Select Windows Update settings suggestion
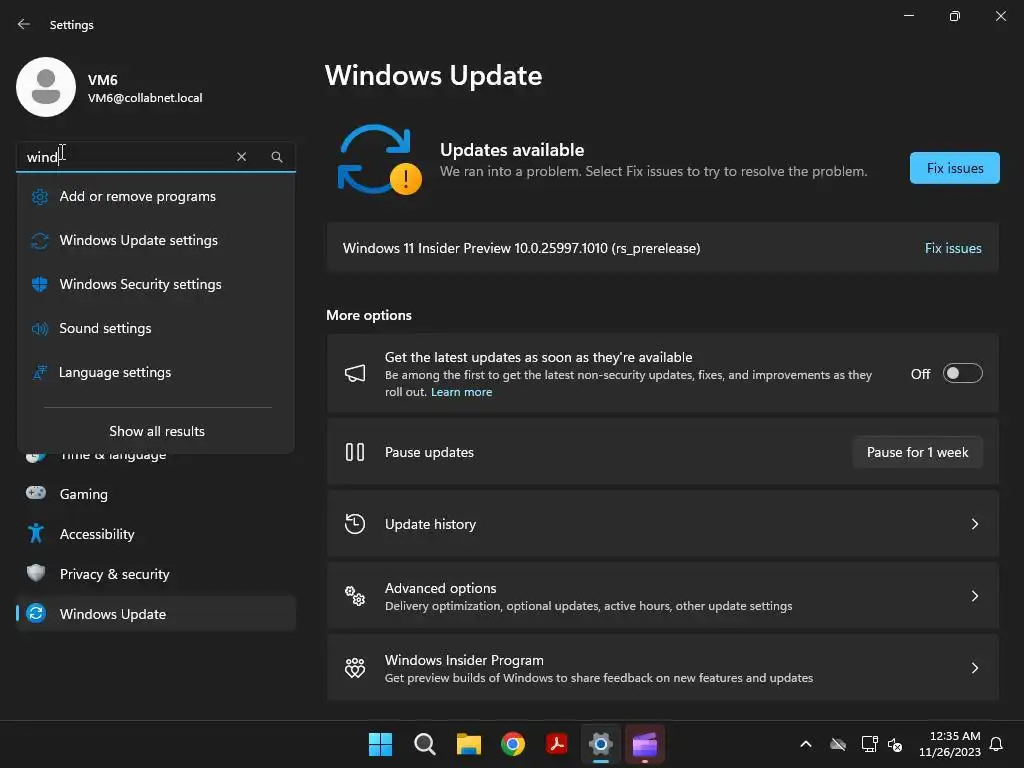This screenshot has height=768, width=1024. pyautogui.click(x=156, y=240)
